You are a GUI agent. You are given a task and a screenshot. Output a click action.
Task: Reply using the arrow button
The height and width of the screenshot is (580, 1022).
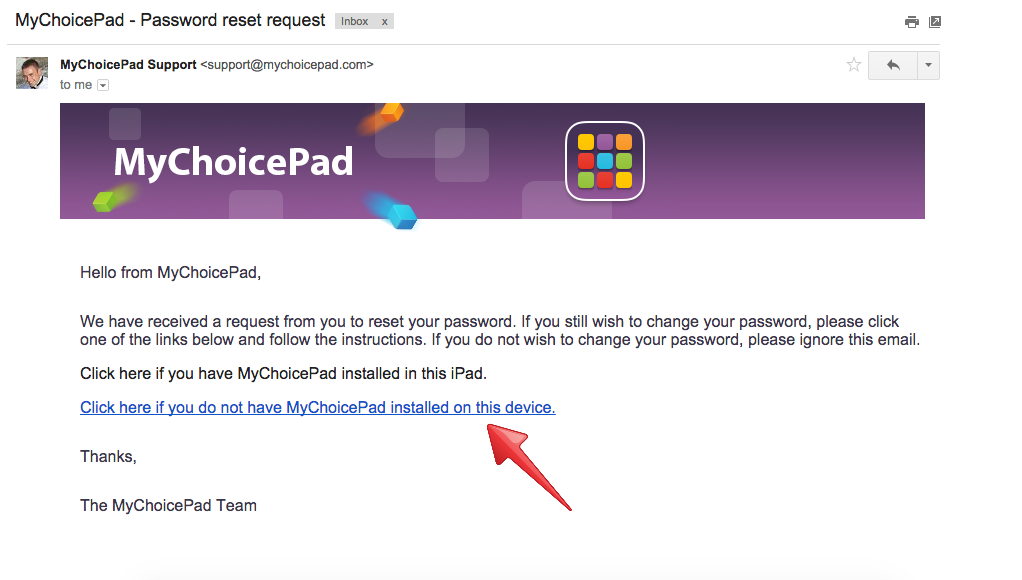tap(892, 66)
